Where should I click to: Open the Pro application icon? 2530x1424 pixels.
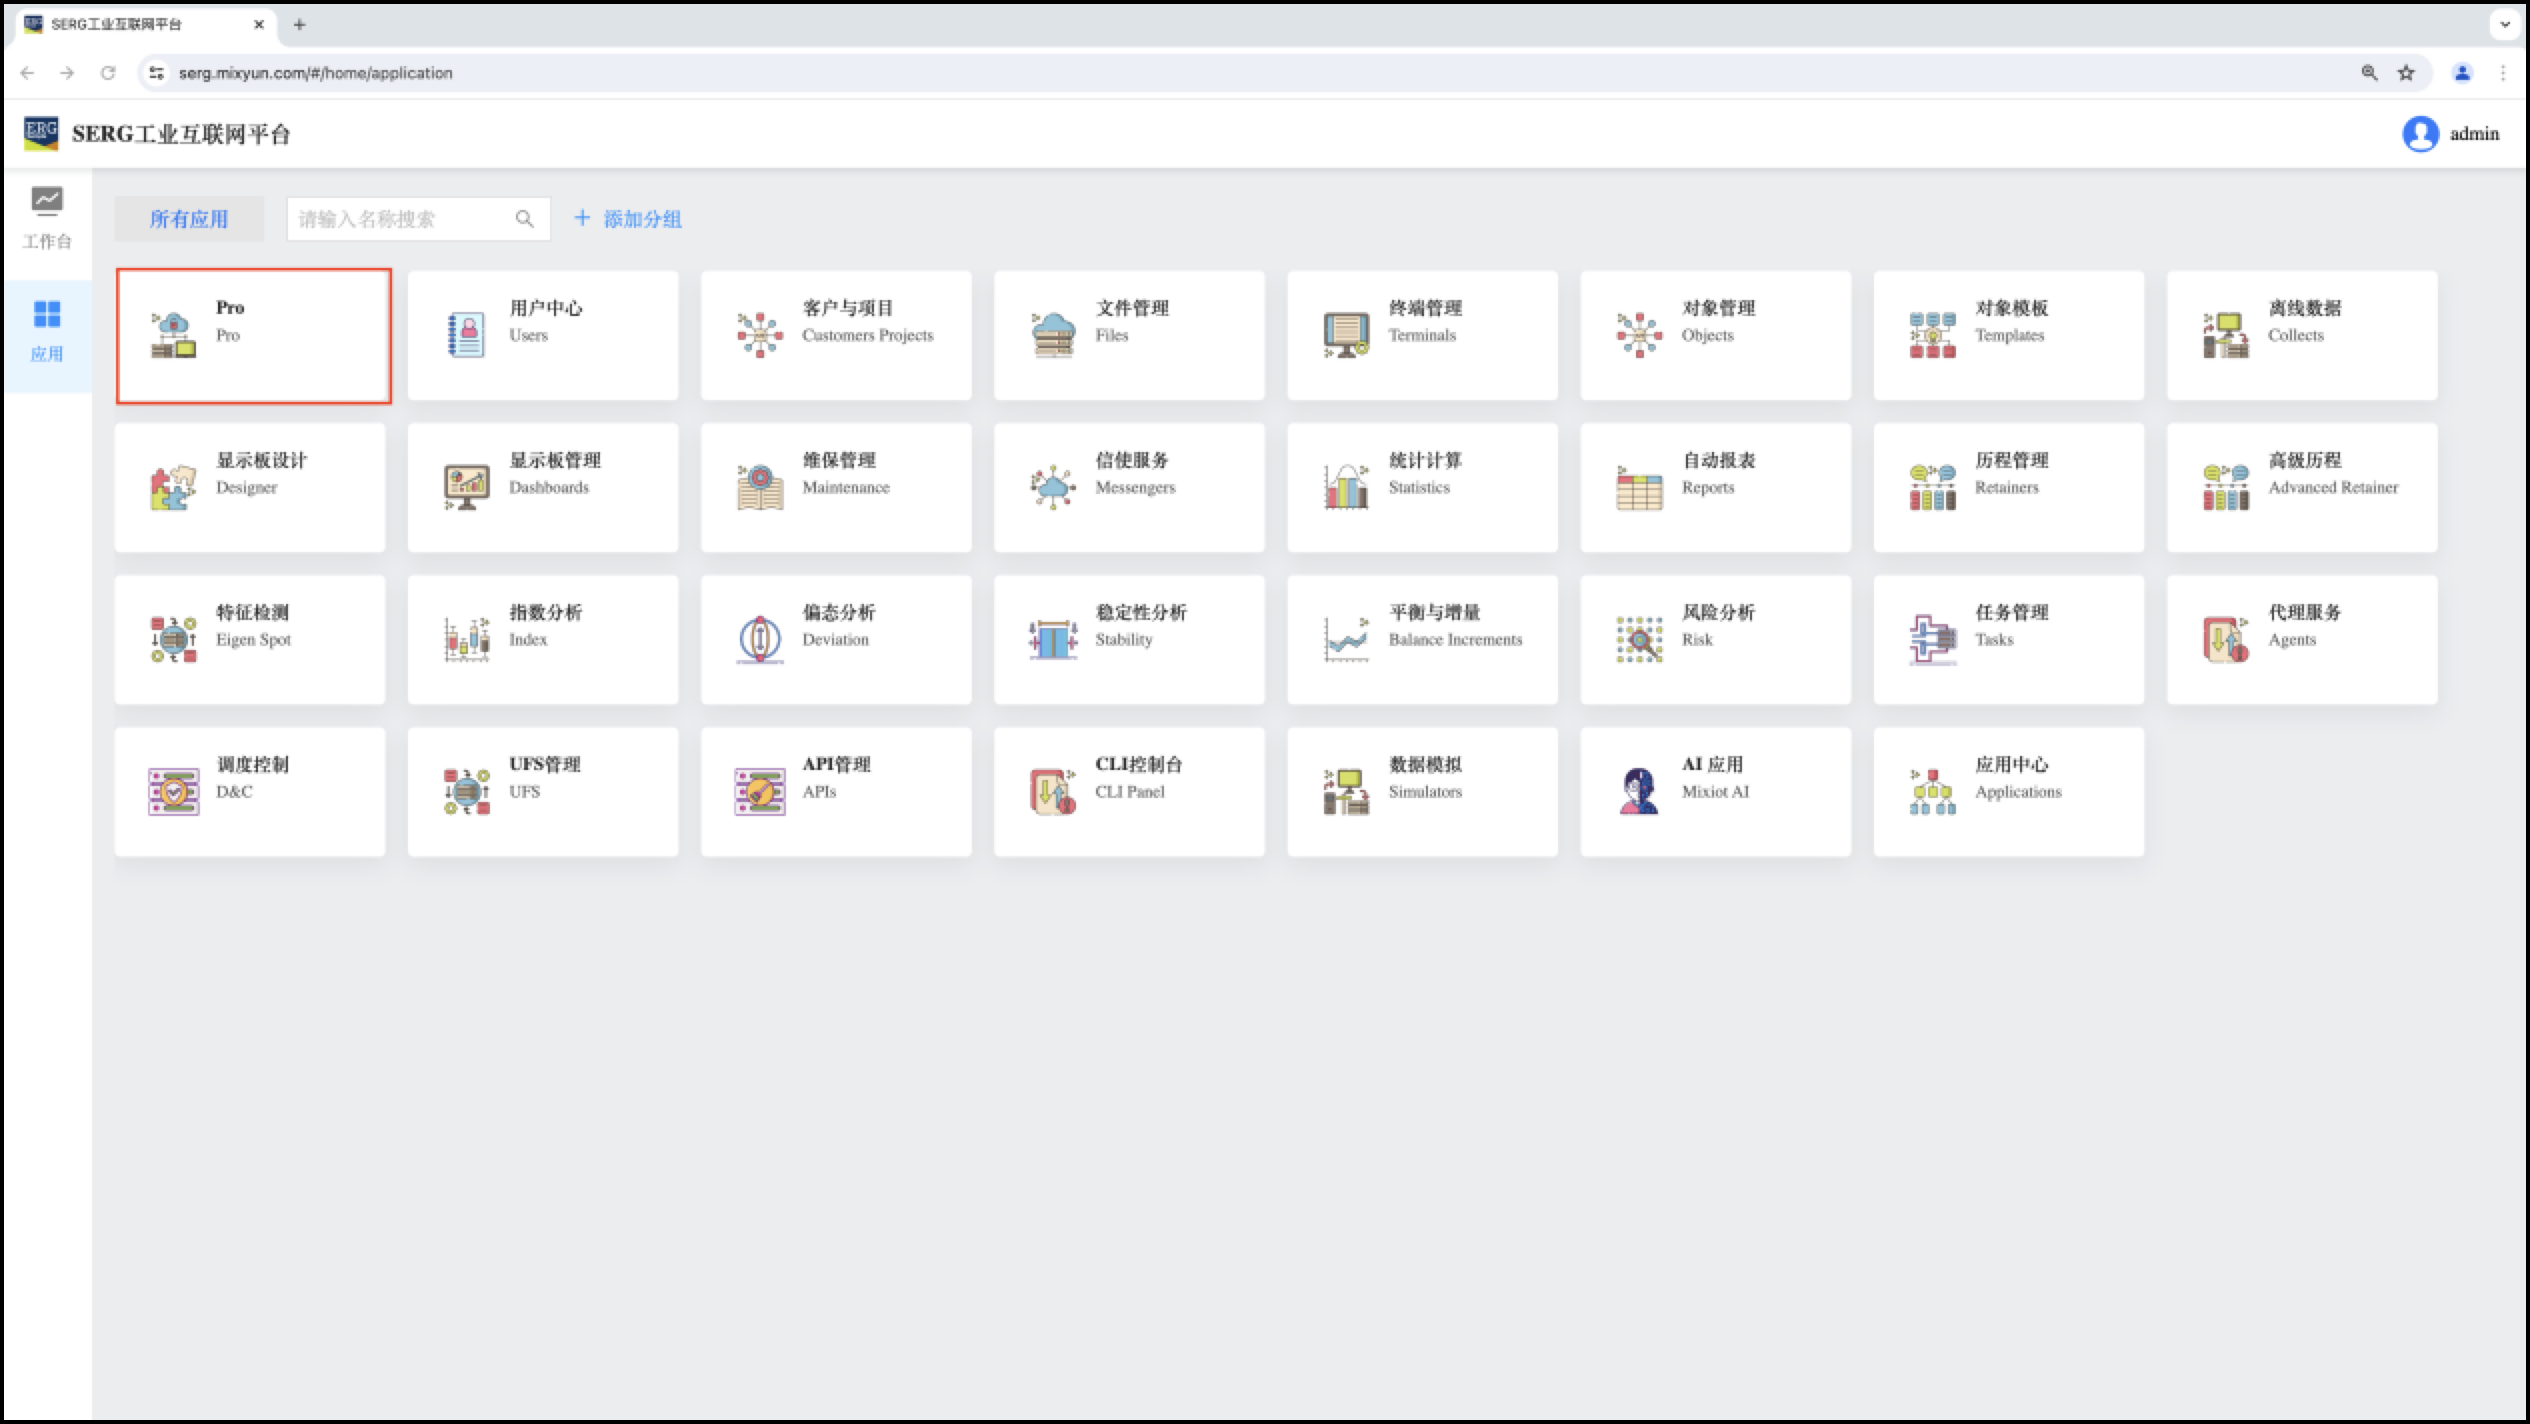[x=173, y=335]
